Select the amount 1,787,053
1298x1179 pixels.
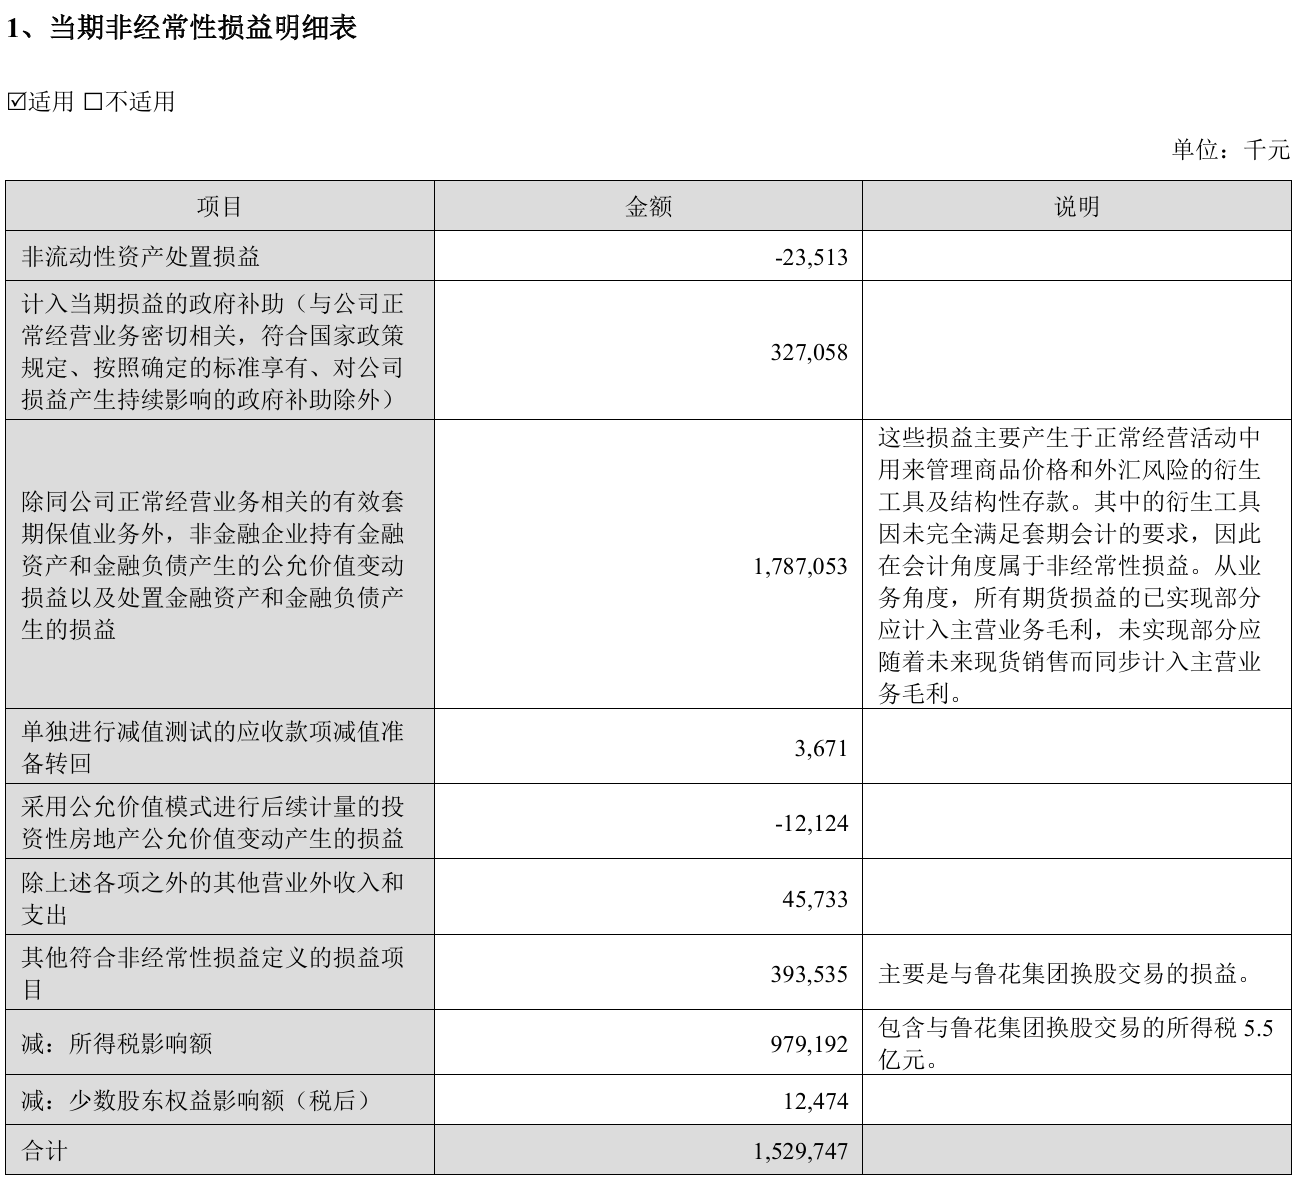[x=800, y=567]
